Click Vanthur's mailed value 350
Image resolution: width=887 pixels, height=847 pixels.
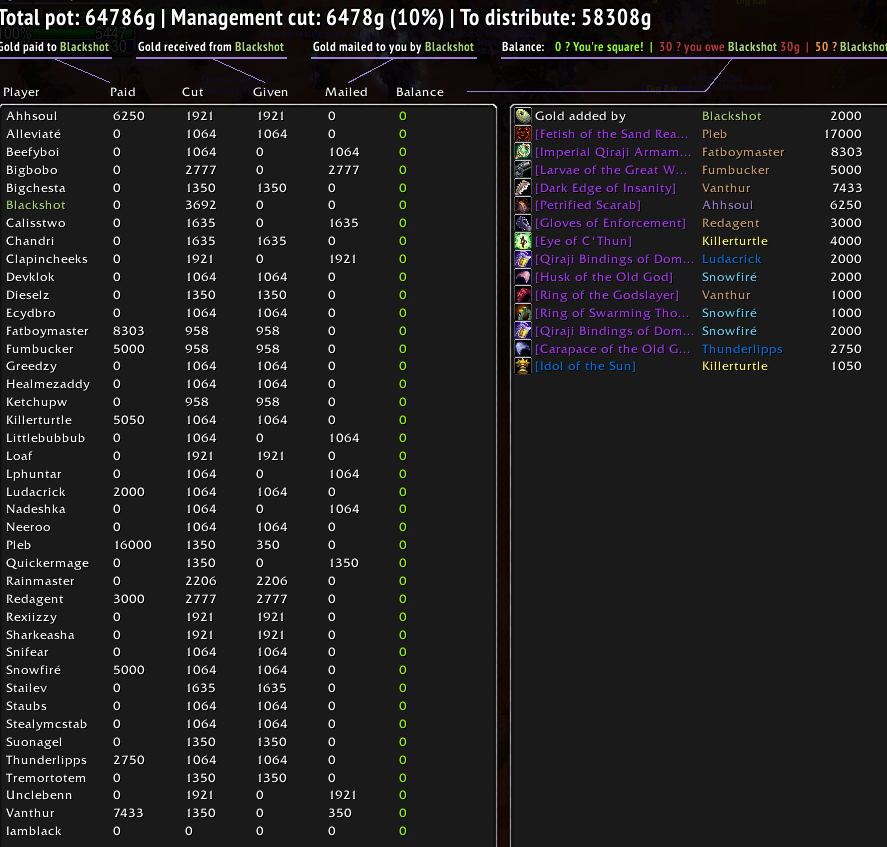[340, 813]
